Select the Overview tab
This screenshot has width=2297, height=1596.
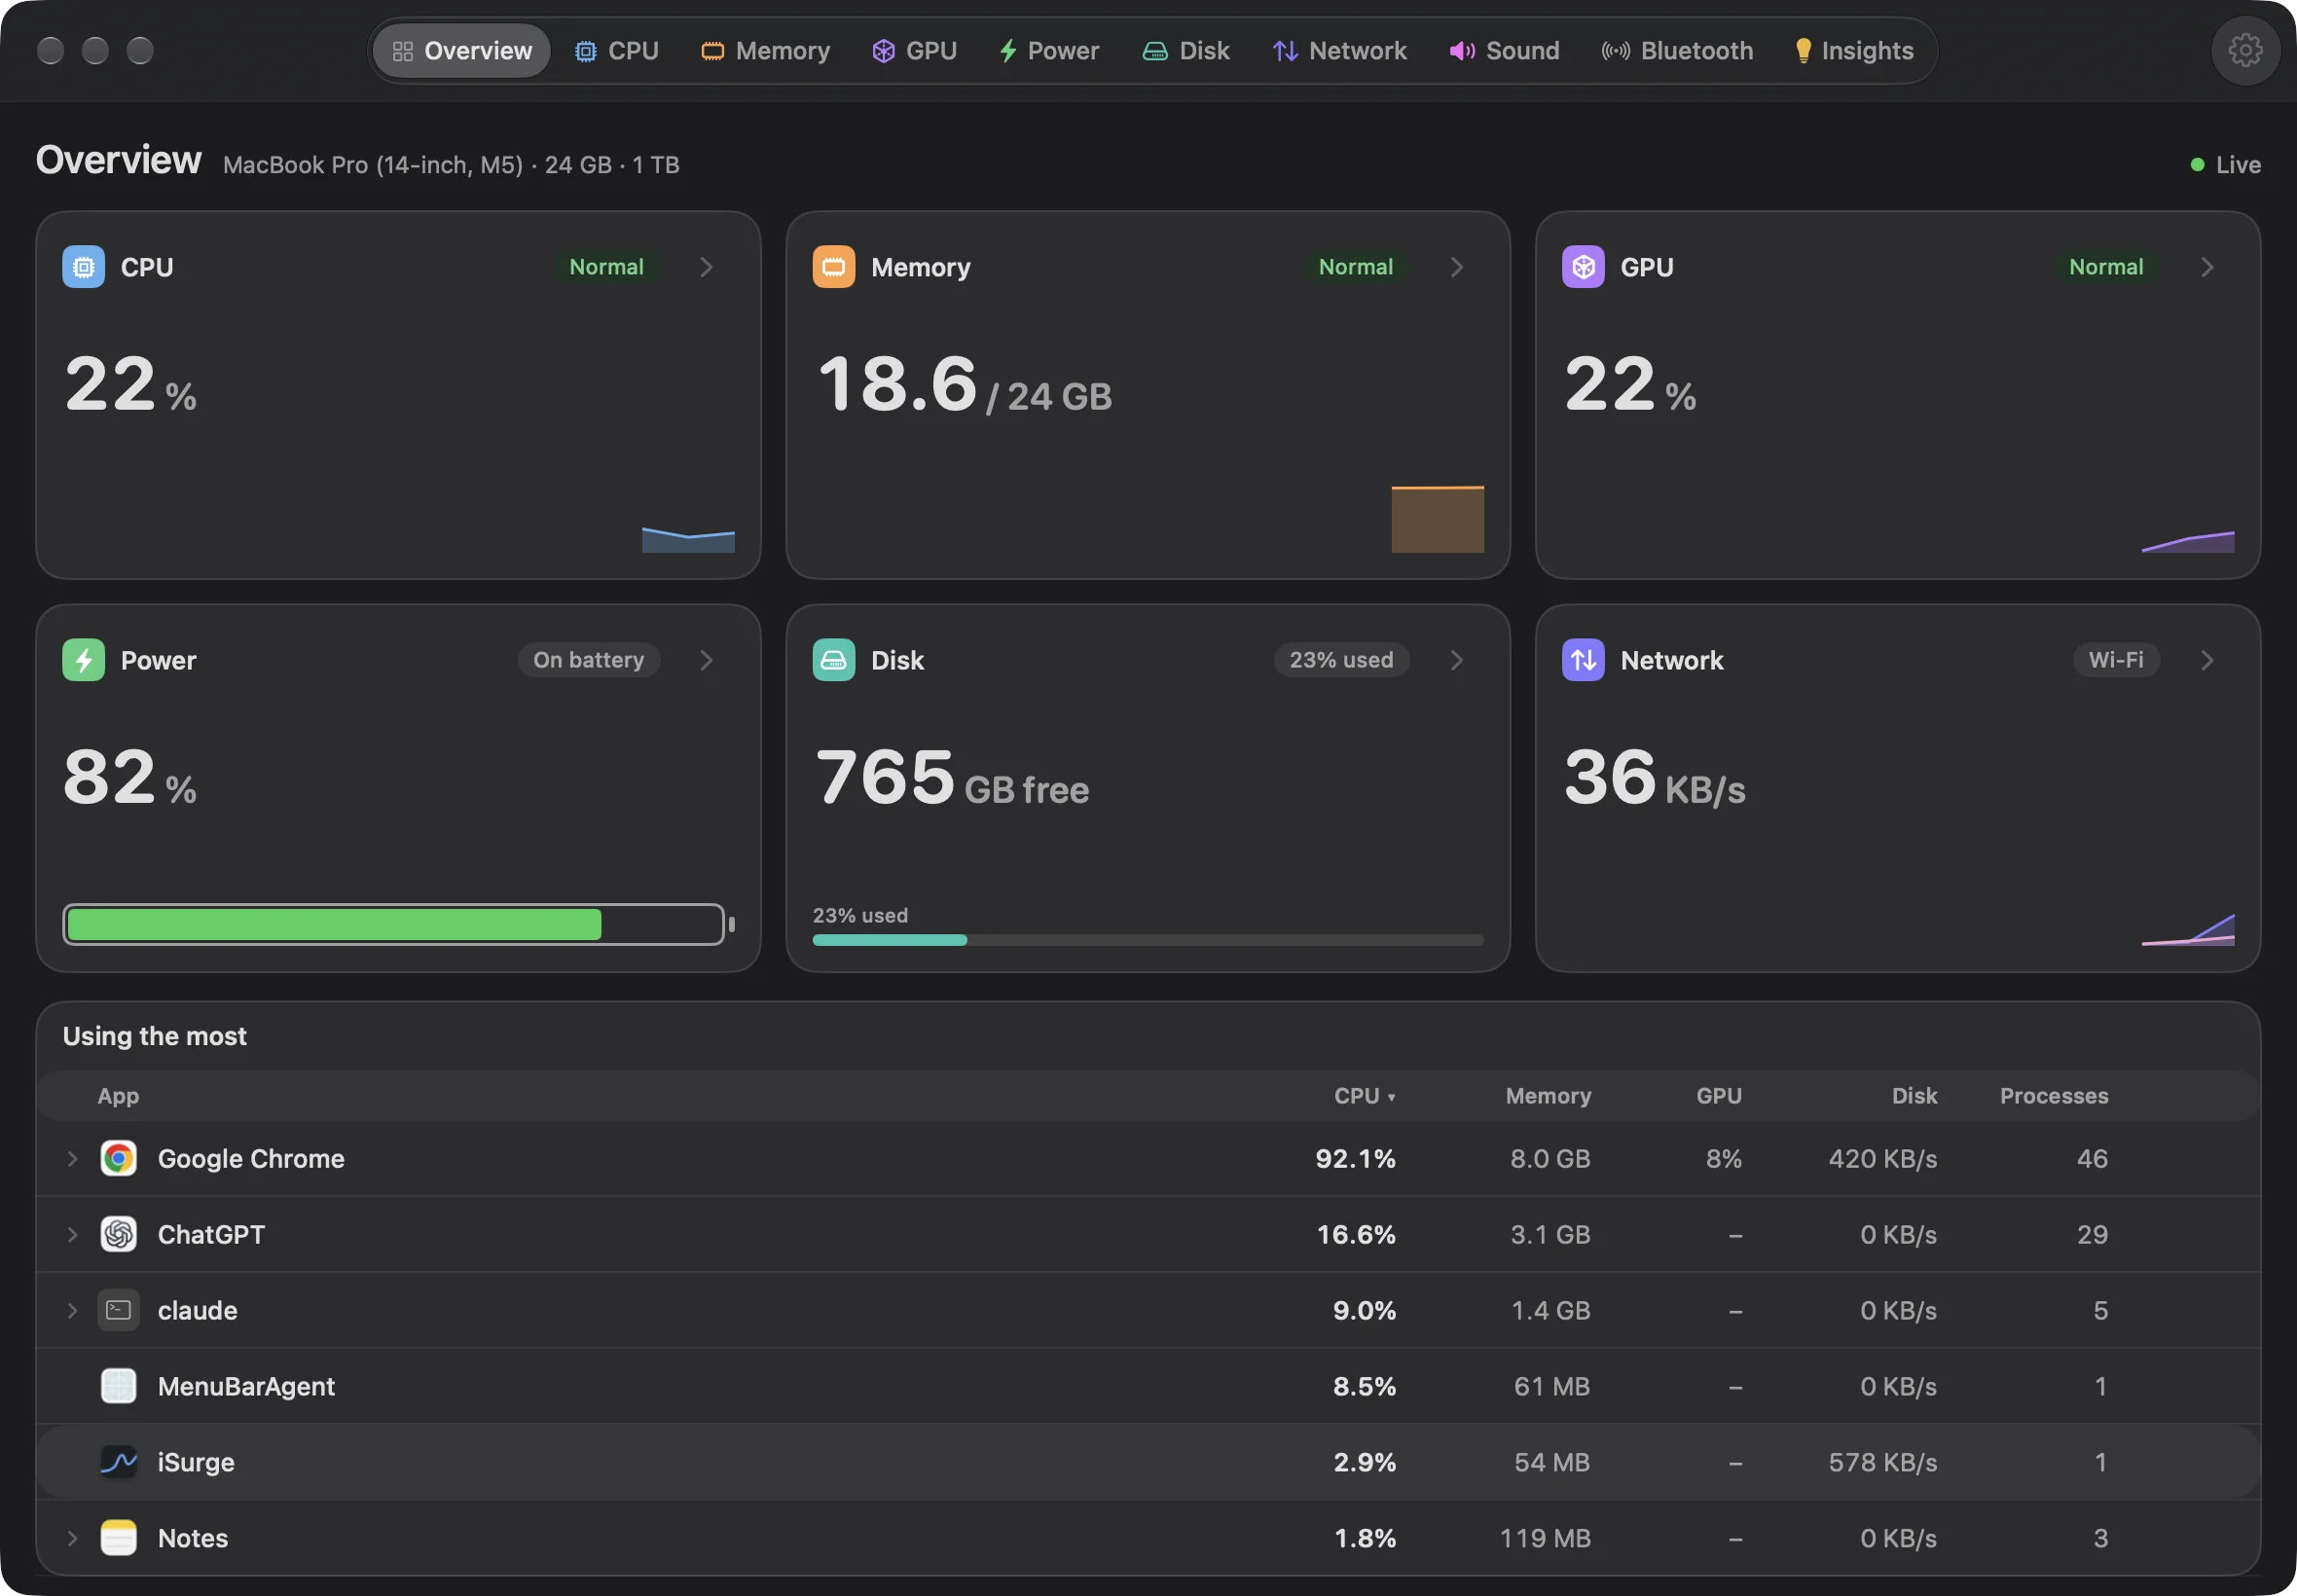point(462,51)
